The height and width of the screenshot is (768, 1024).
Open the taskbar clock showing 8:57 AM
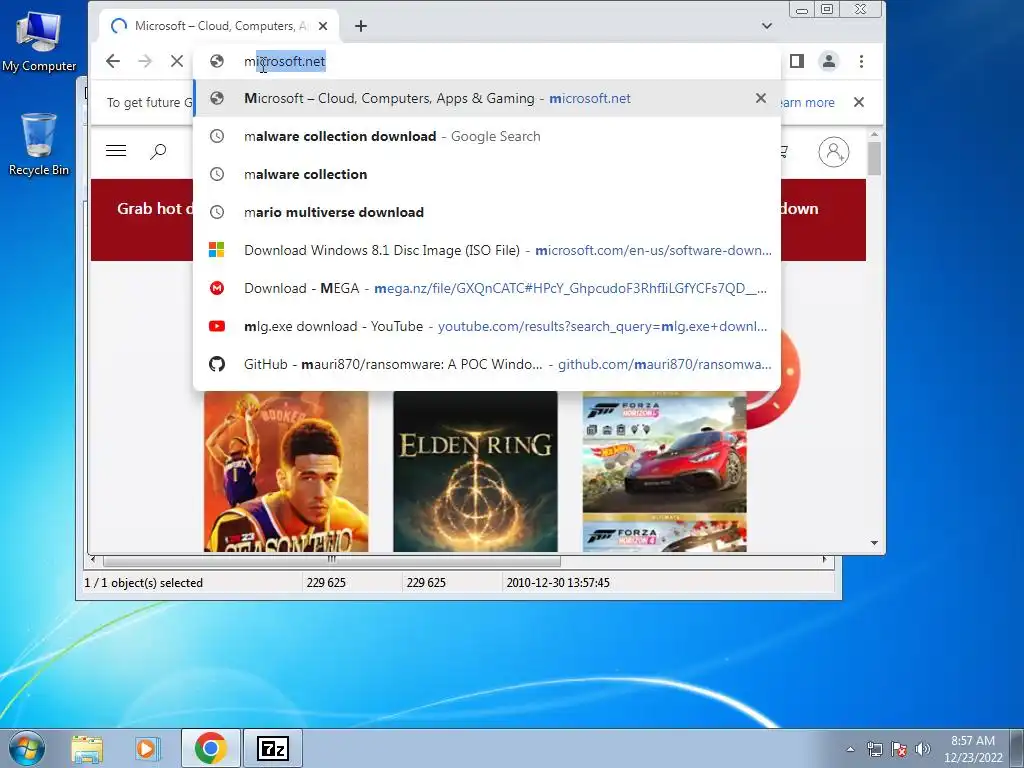click(x=972, y=749)
